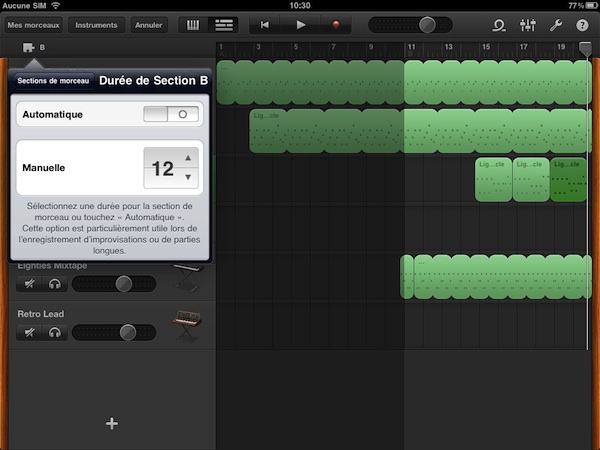The image size is (600, 450).
Task: Start playback with Play button
Action: click(301, 25)
